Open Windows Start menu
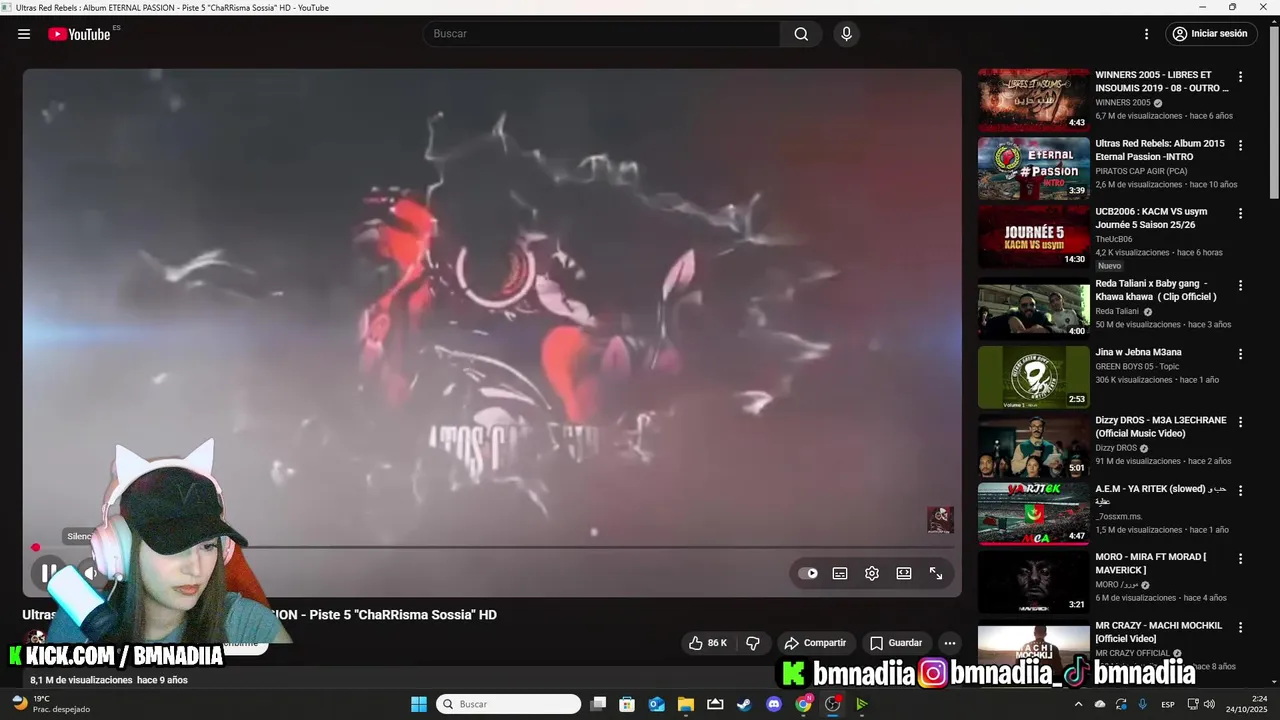 point(419,704)
